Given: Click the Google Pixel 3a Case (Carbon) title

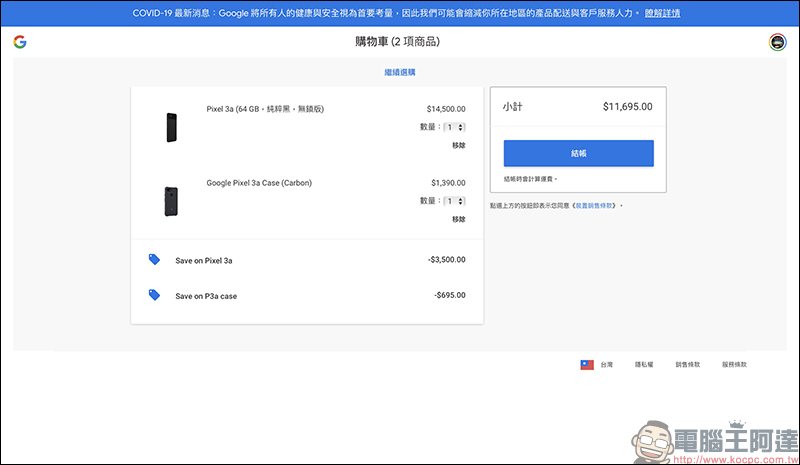Looking at the screenshot, I should (259, 183).
